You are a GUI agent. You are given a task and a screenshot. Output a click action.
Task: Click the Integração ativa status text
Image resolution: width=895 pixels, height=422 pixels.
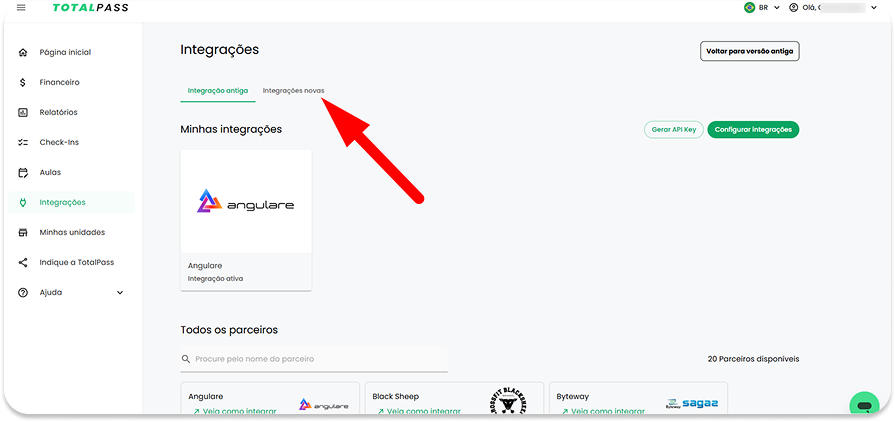pos(215,279)
